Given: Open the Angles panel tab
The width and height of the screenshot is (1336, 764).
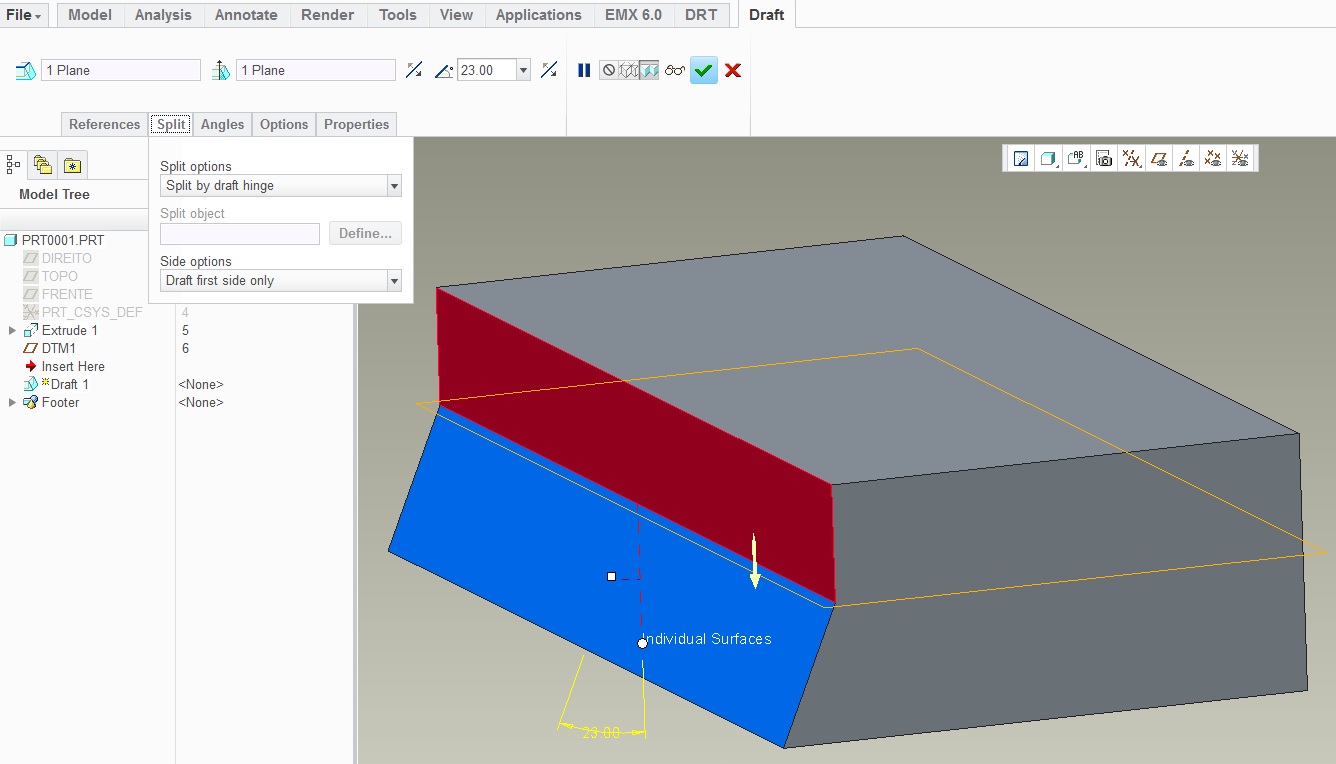Looking at the screenshot, I should (222, 124).
